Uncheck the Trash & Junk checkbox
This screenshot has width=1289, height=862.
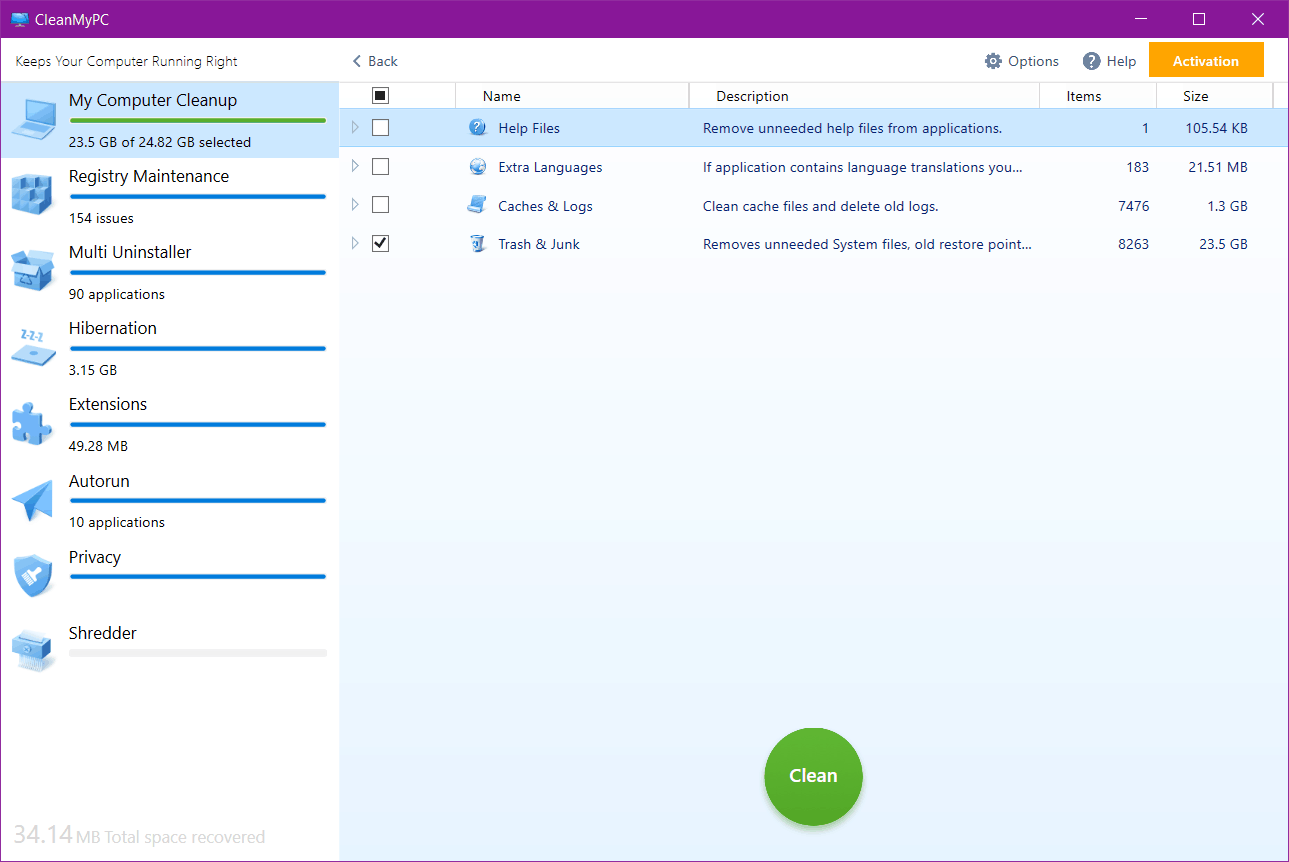[x=380, y=243]
